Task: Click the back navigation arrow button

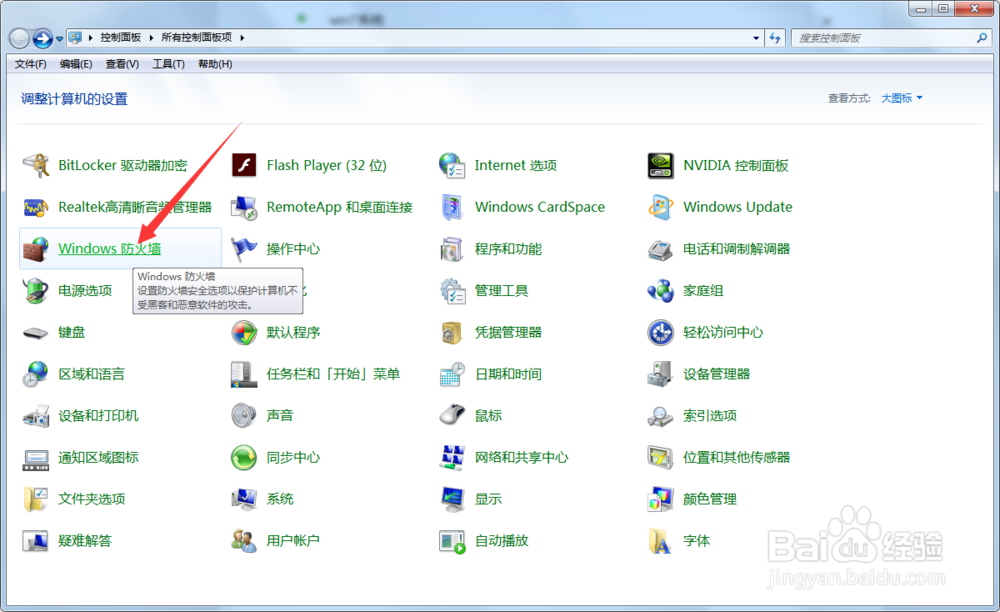Action: pyautogui.click(x=19, y=39)
